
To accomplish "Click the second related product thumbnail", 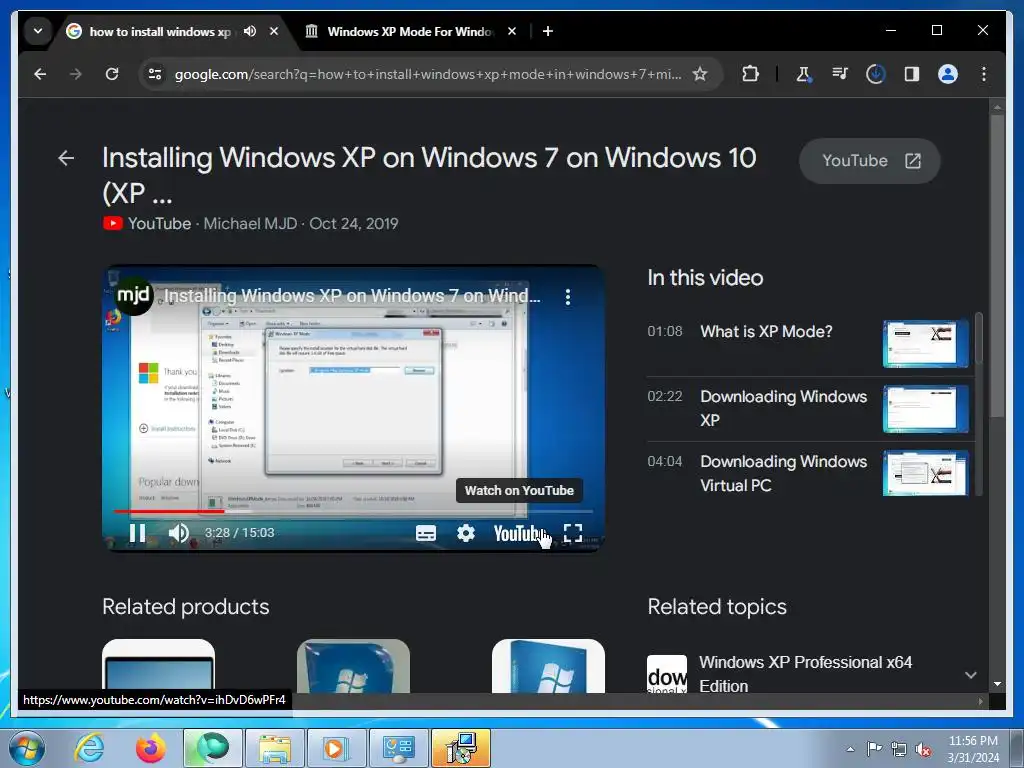I will pos(353,666).
